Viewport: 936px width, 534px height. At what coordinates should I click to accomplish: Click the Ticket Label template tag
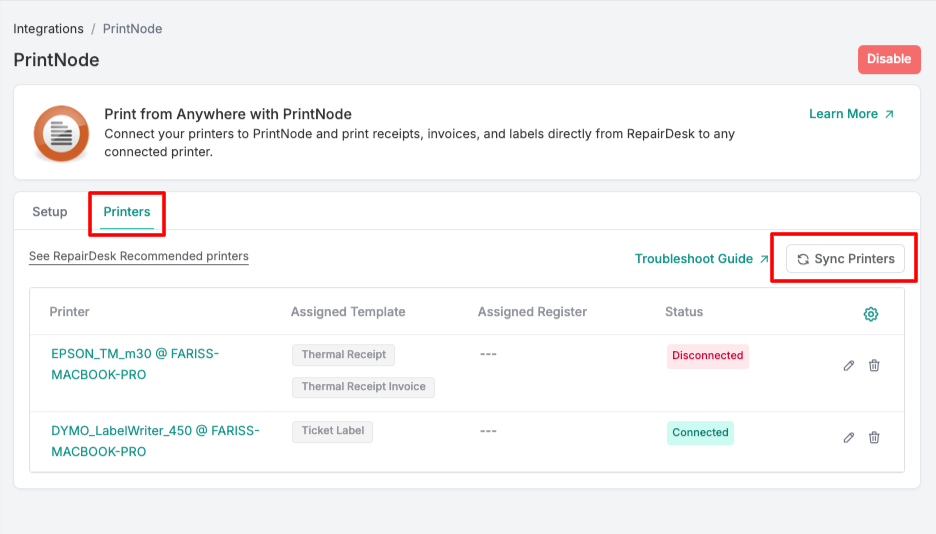coord(333,432)
